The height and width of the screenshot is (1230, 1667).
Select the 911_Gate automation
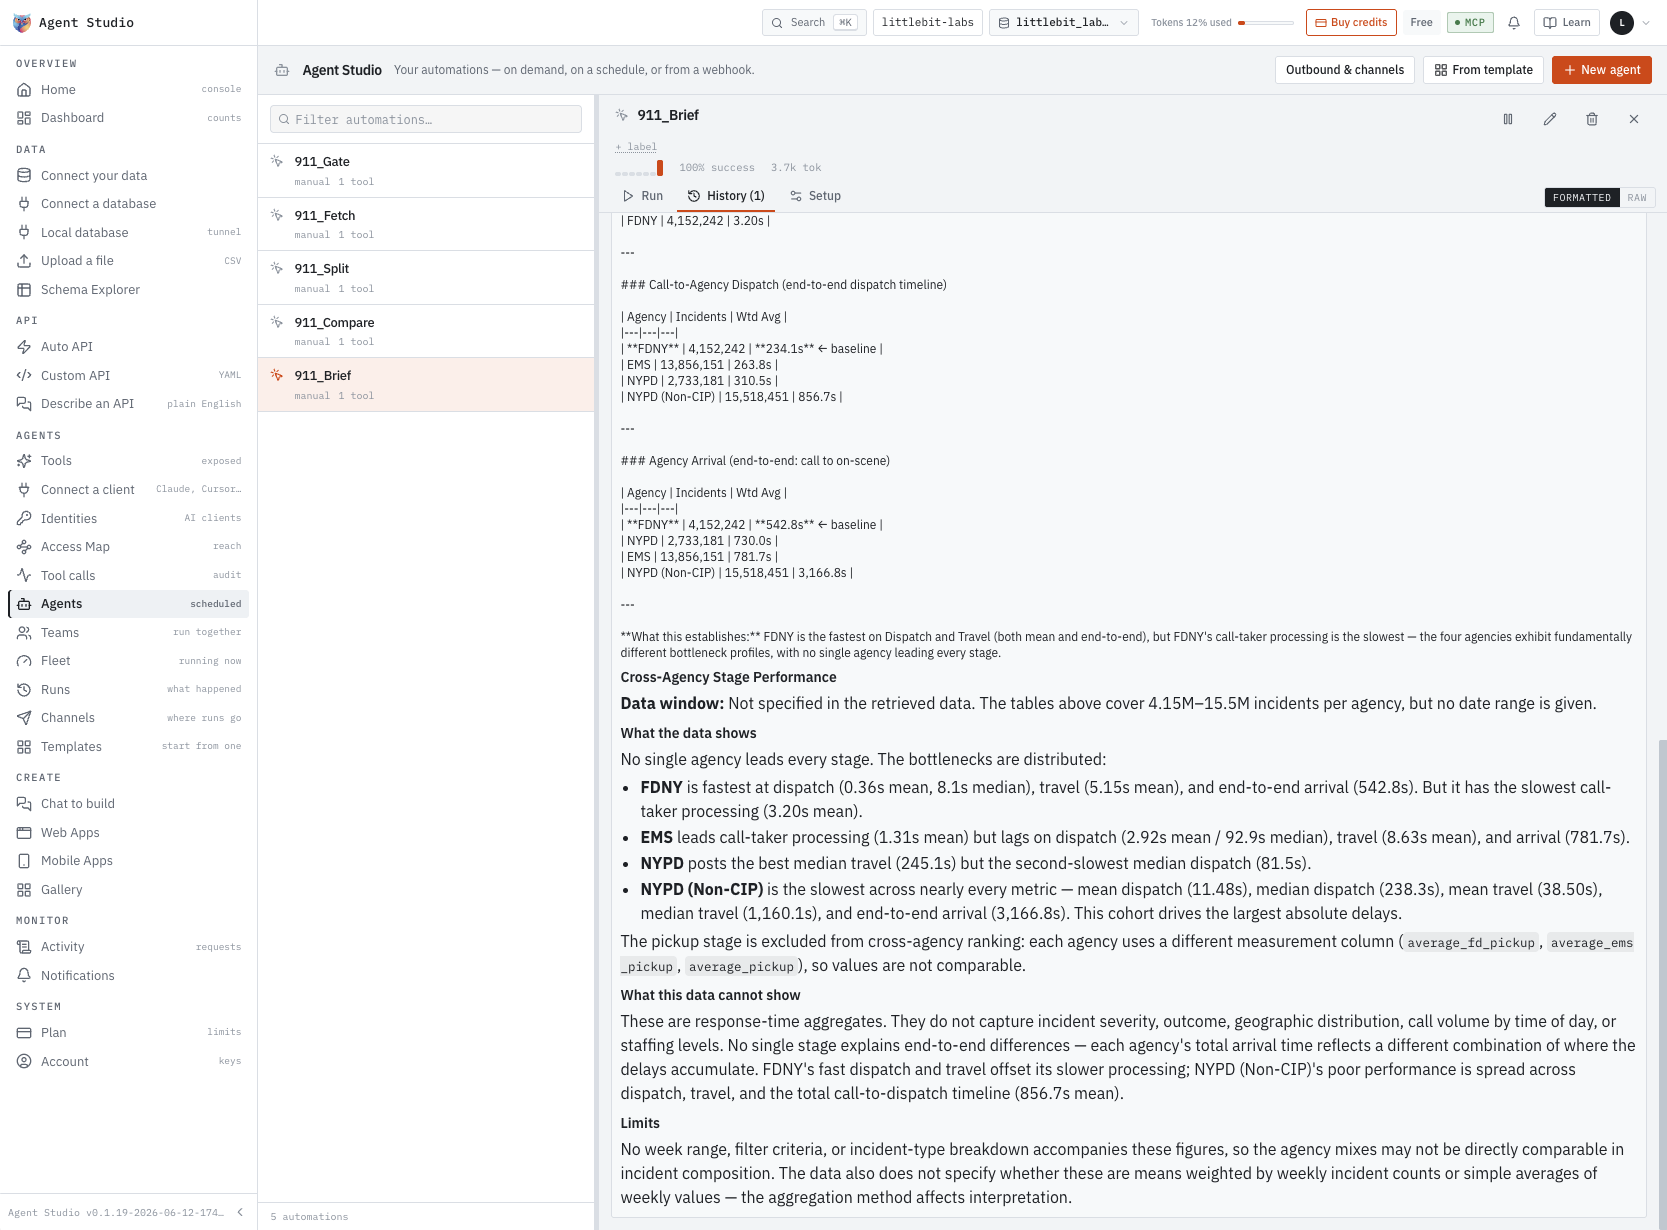click(x=426, y=171)
